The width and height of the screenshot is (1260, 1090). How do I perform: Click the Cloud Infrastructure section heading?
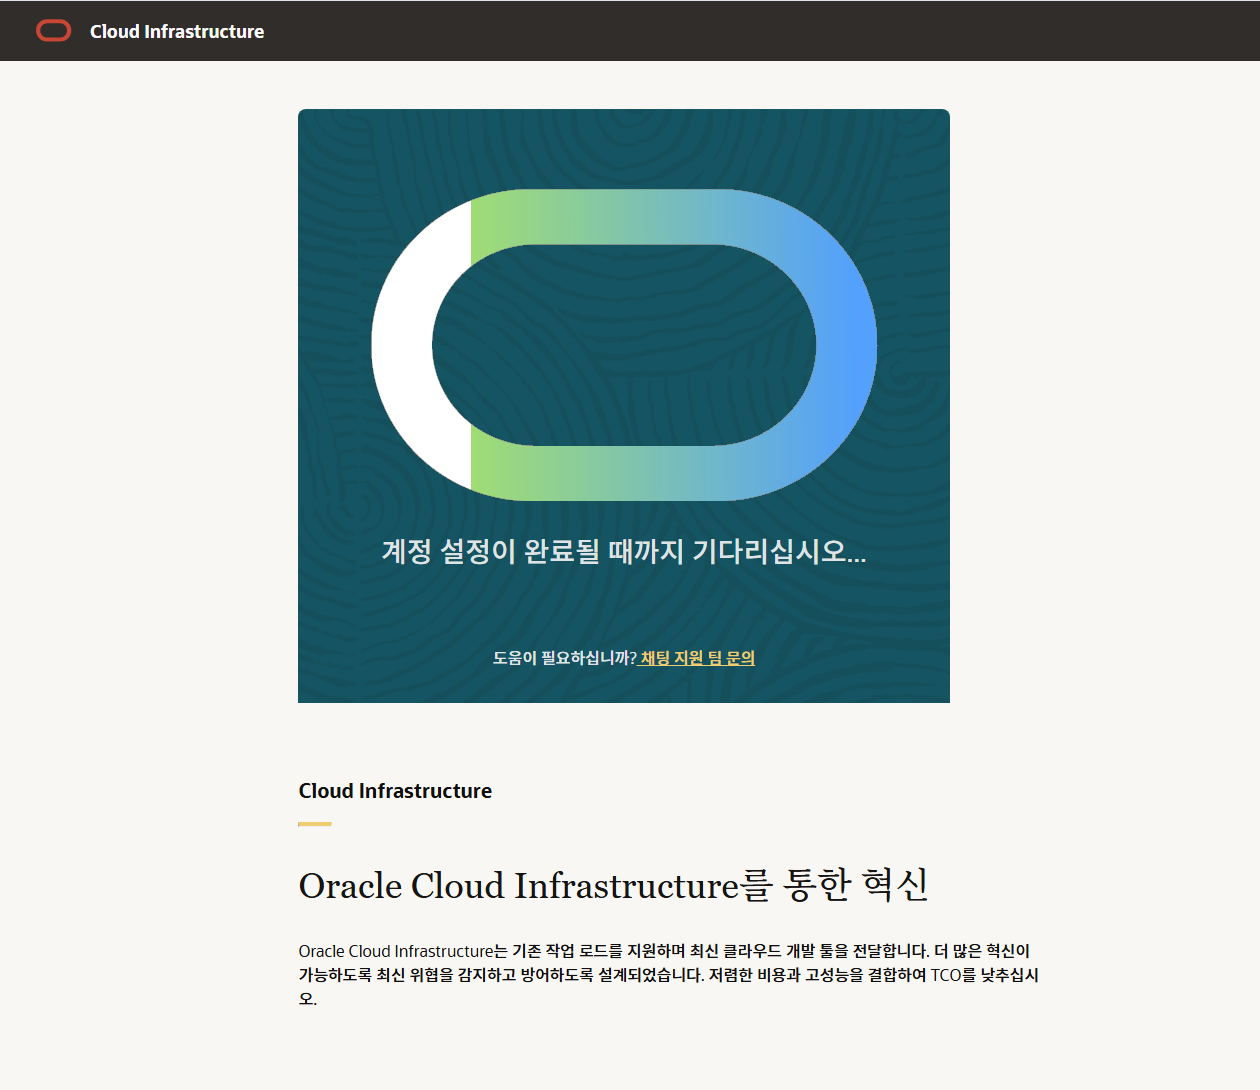pos(395,791)
